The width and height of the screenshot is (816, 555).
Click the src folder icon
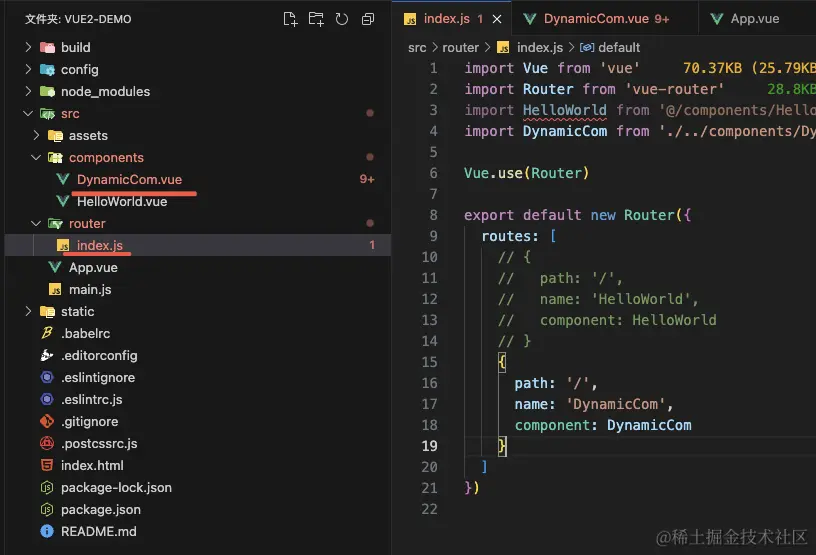coord(47,113)
